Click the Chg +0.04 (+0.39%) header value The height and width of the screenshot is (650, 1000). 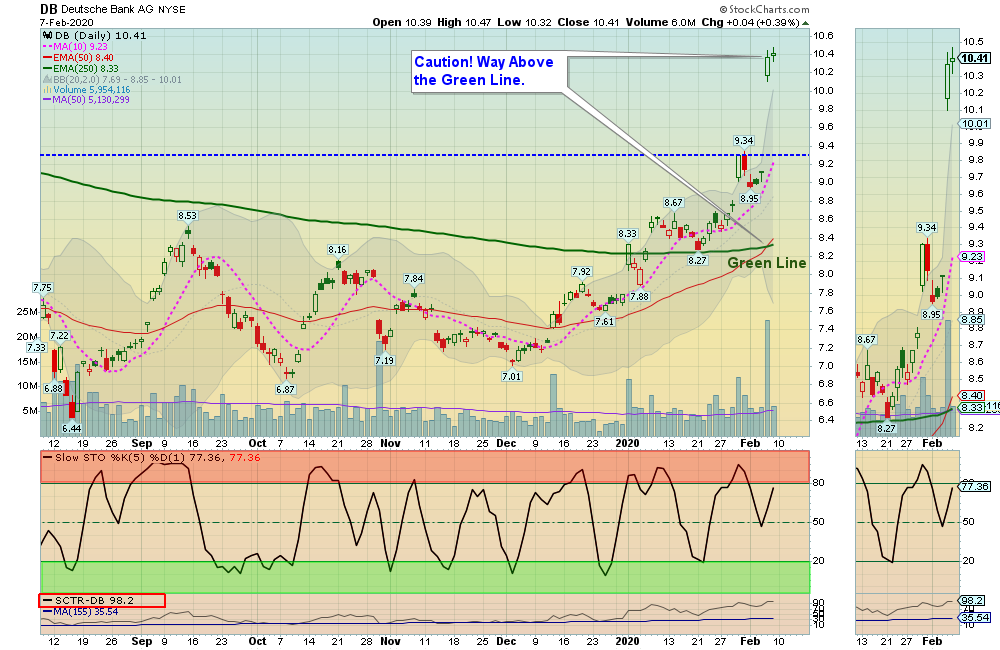pos(750,22)
